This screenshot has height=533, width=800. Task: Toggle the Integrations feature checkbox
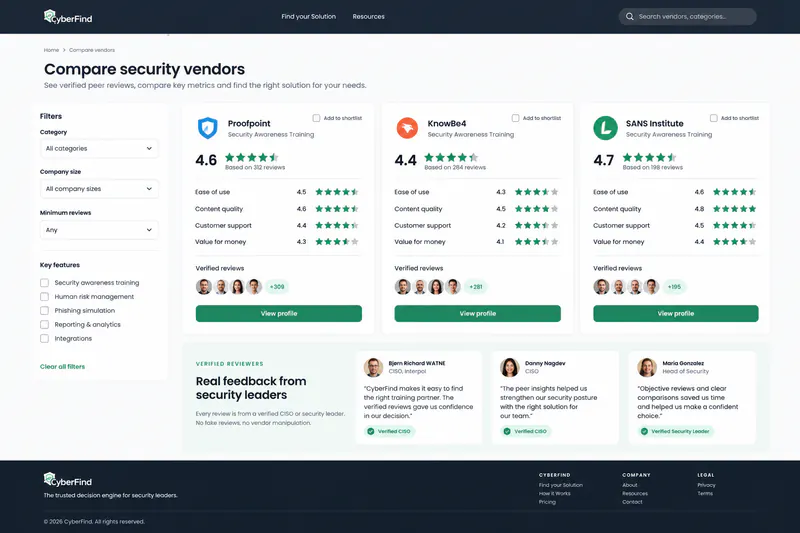click(x=44, y=339)
